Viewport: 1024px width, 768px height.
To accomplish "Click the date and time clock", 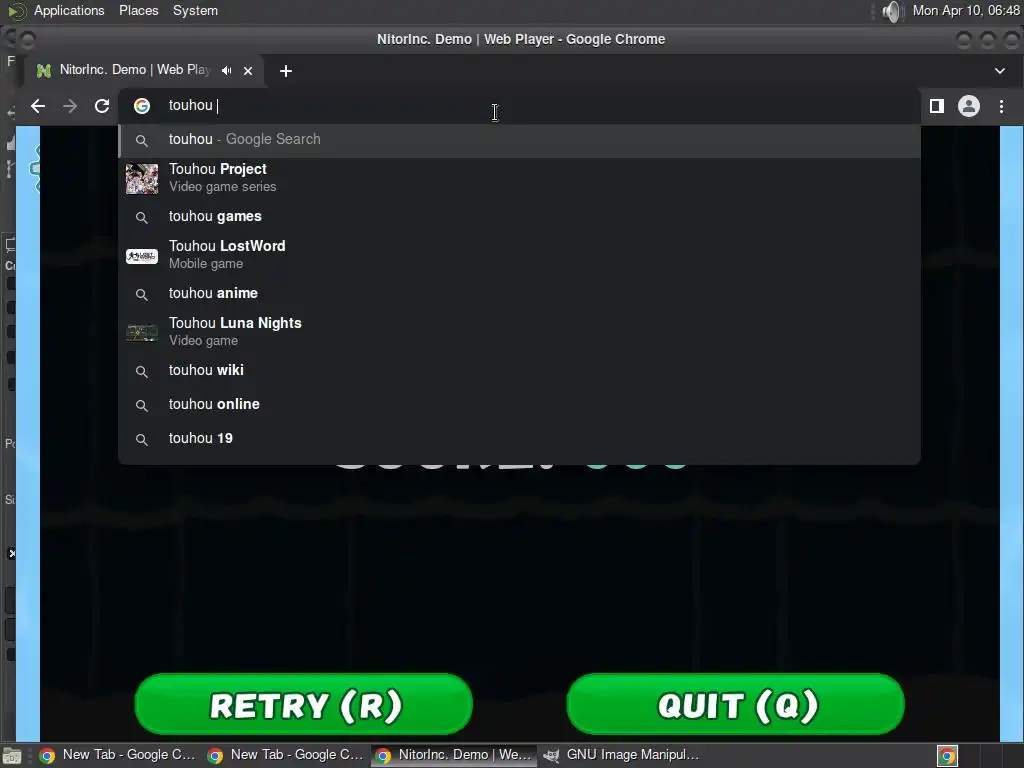I will (x=966, y=10).
